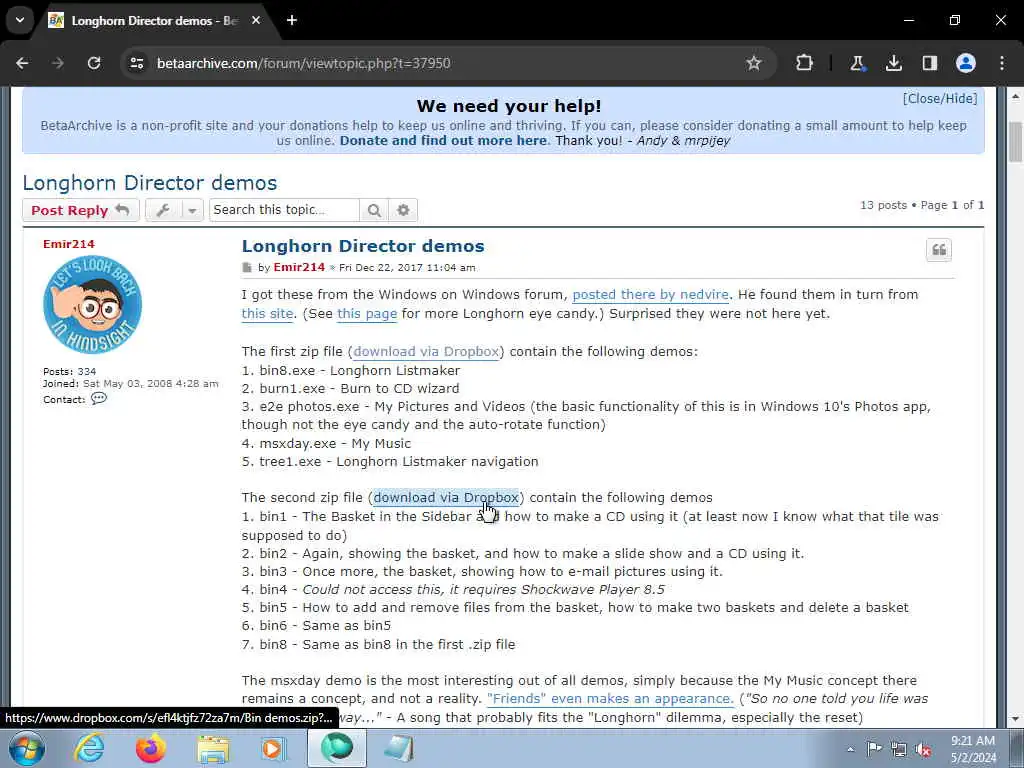Click scrollbar down arrow
Image resolution: width=1024 pixels, height=768 pixels.
pyautogui.click(x=1016, y=720)
